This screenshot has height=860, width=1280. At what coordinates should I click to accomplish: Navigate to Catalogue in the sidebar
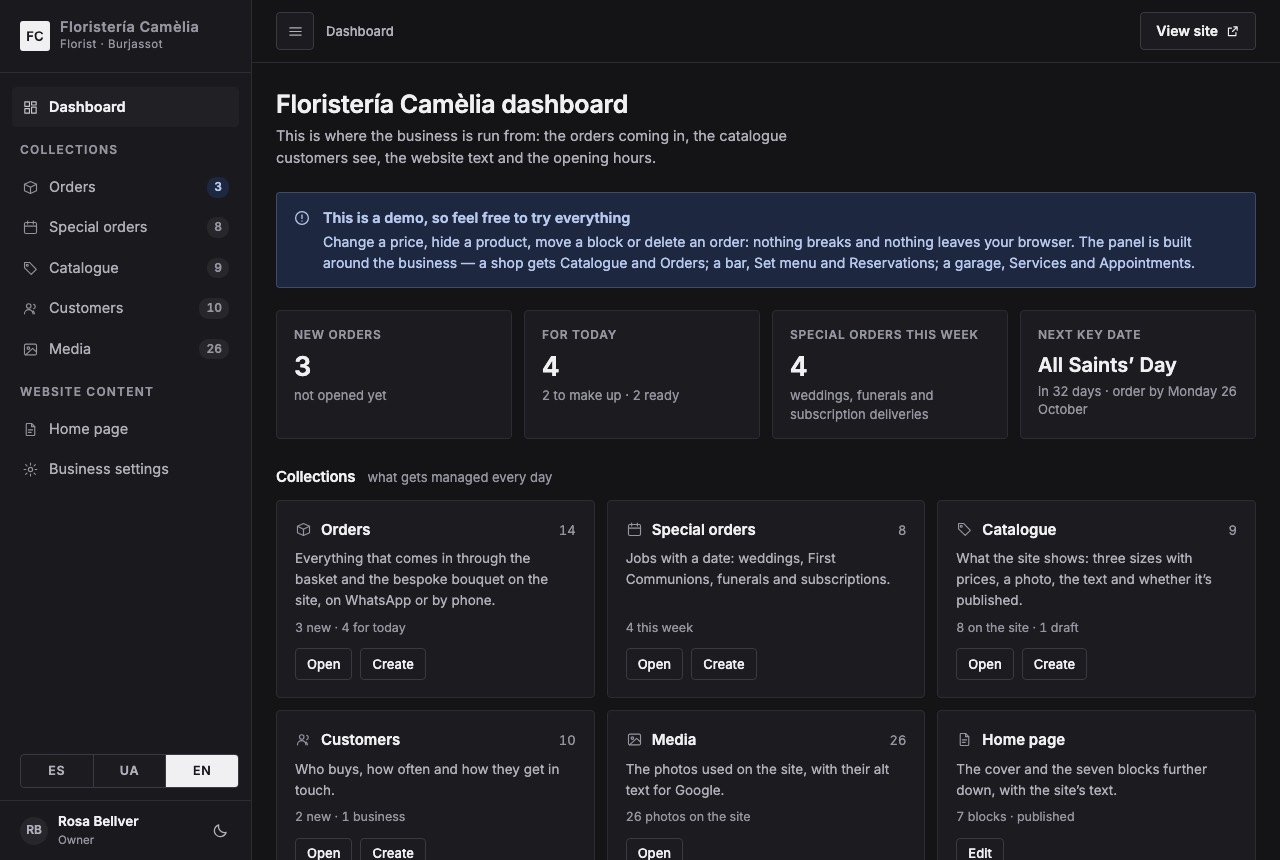[125, 268]
